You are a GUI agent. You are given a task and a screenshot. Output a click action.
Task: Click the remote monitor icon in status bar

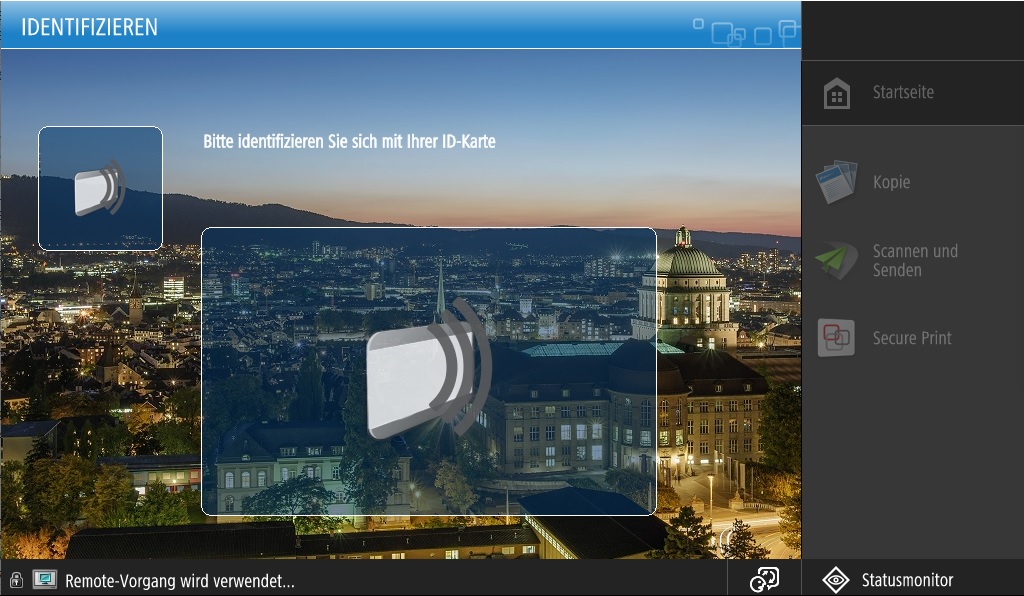[x=44, y=580]
